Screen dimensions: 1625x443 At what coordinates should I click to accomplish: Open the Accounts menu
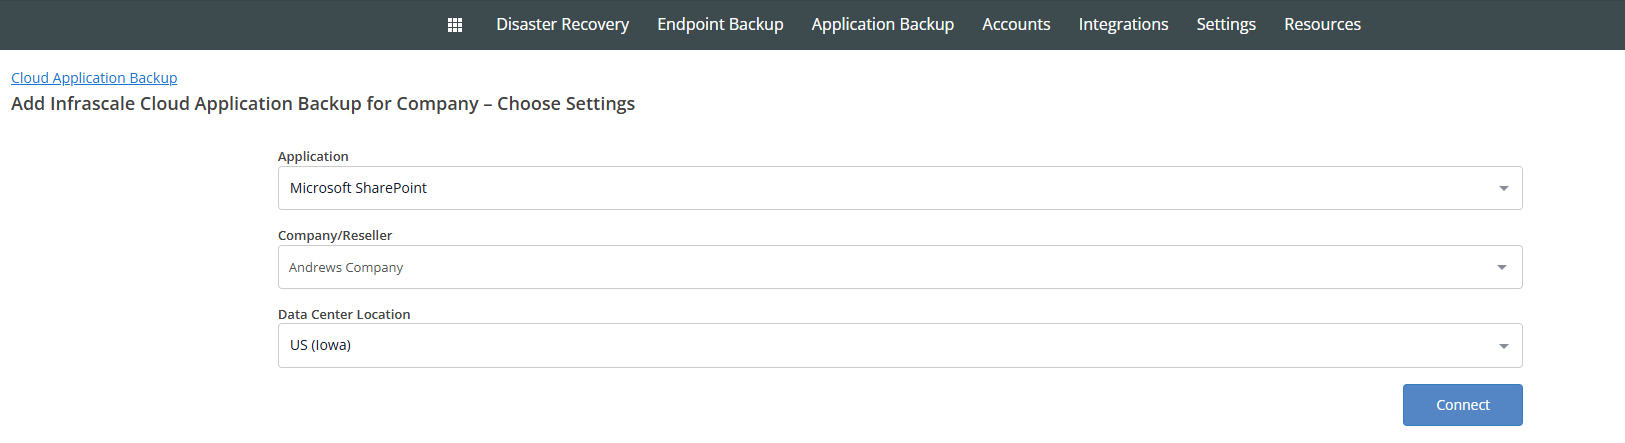point(1016,24)
